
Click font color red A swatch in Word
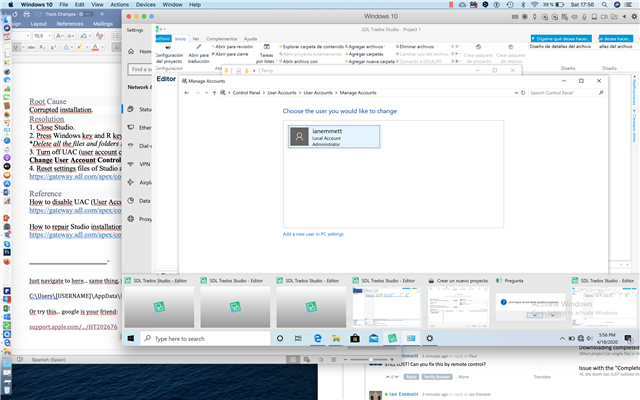click(x=95, y=47)
